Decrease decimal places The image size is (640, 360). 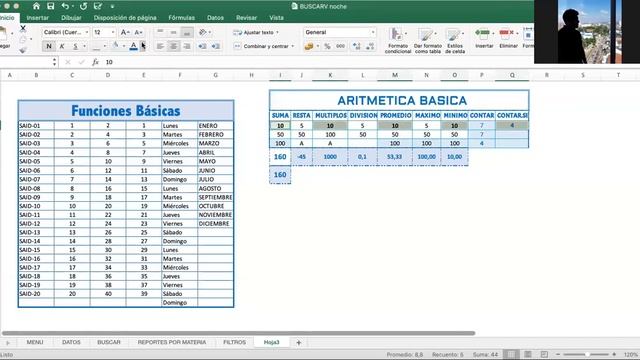[x=370, y=46]
